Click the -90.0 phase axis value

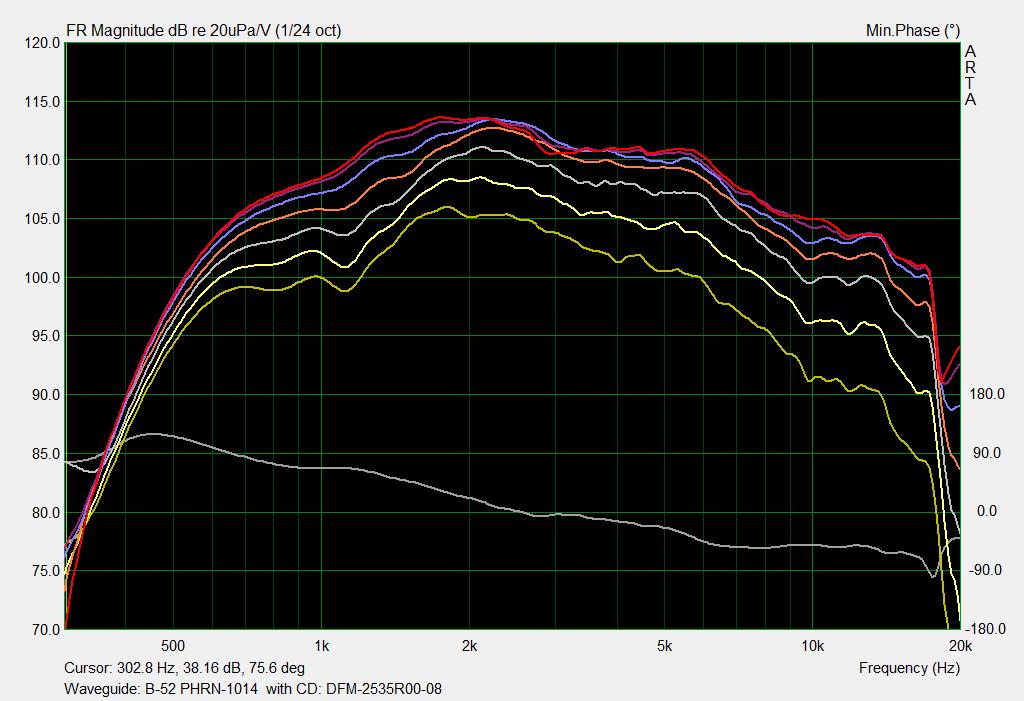point(985,570)
